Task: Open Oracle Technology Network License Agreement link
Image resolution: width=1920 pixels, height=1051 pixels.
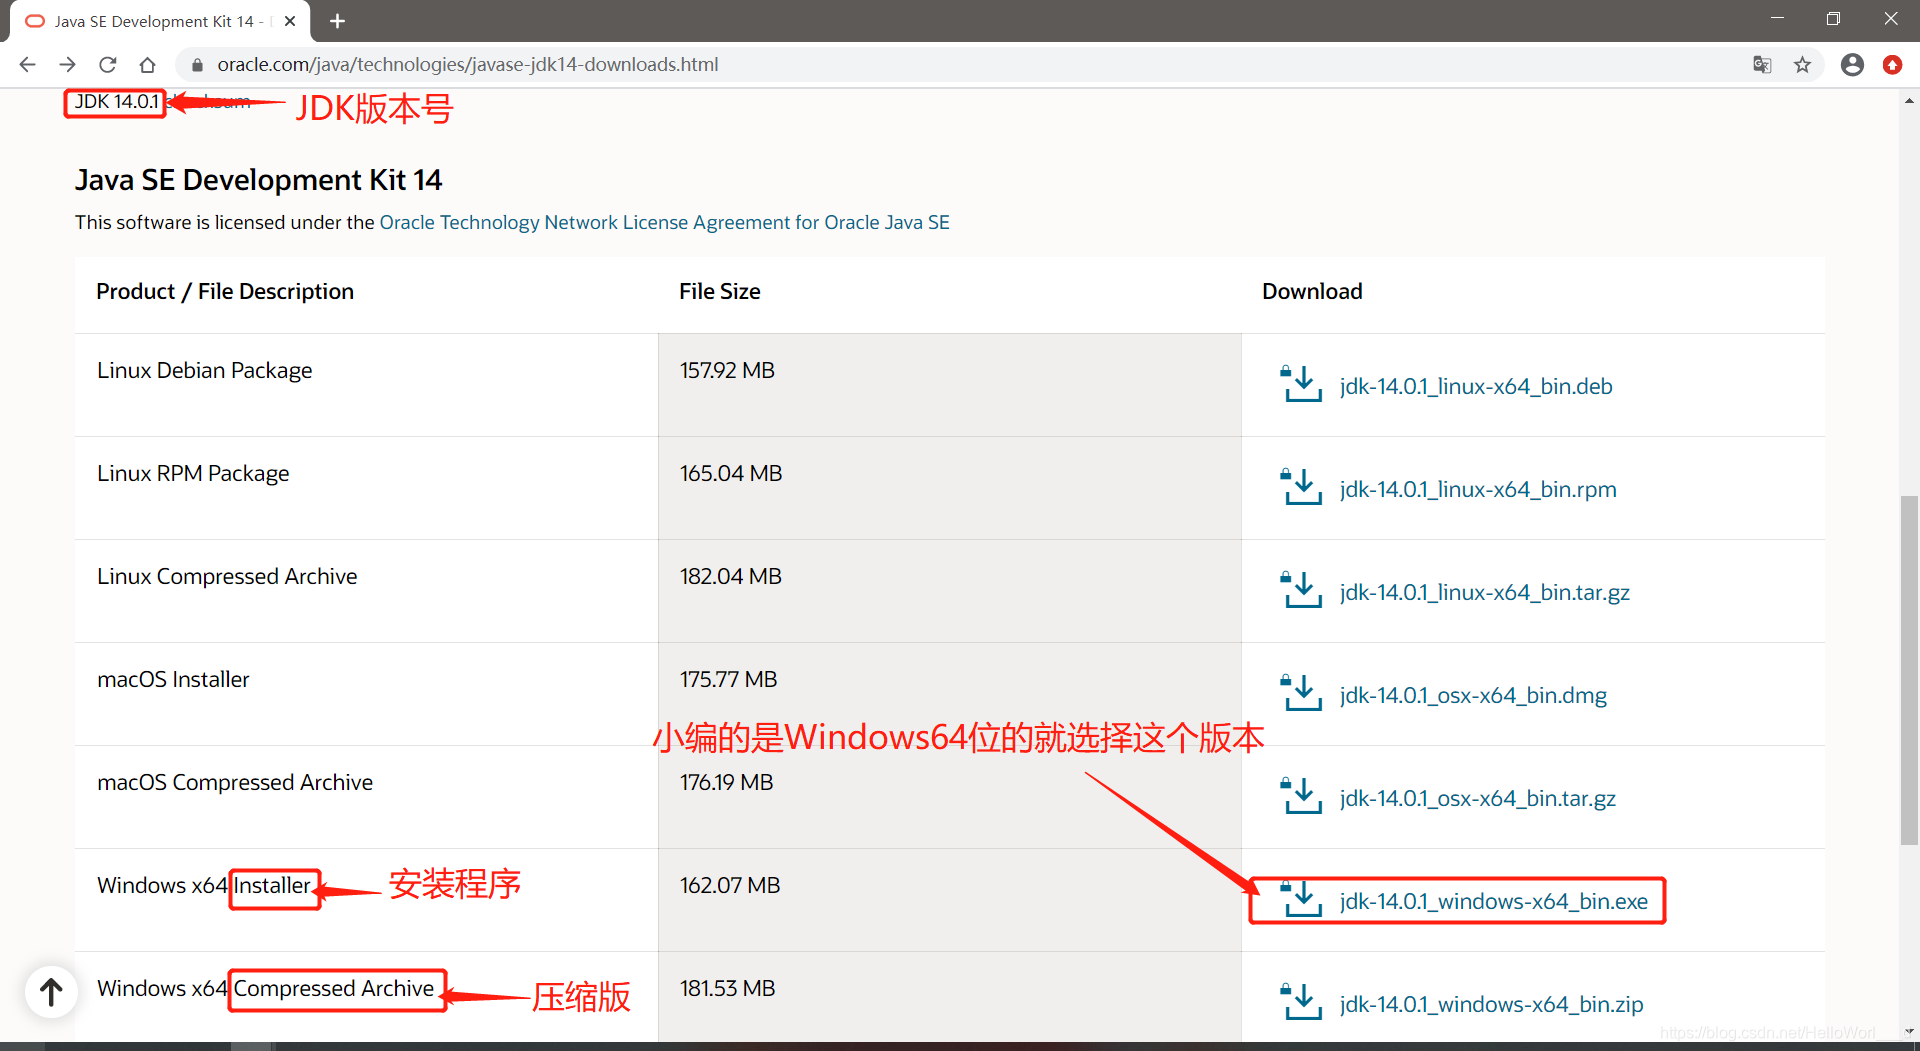Action: pos(664,222)
